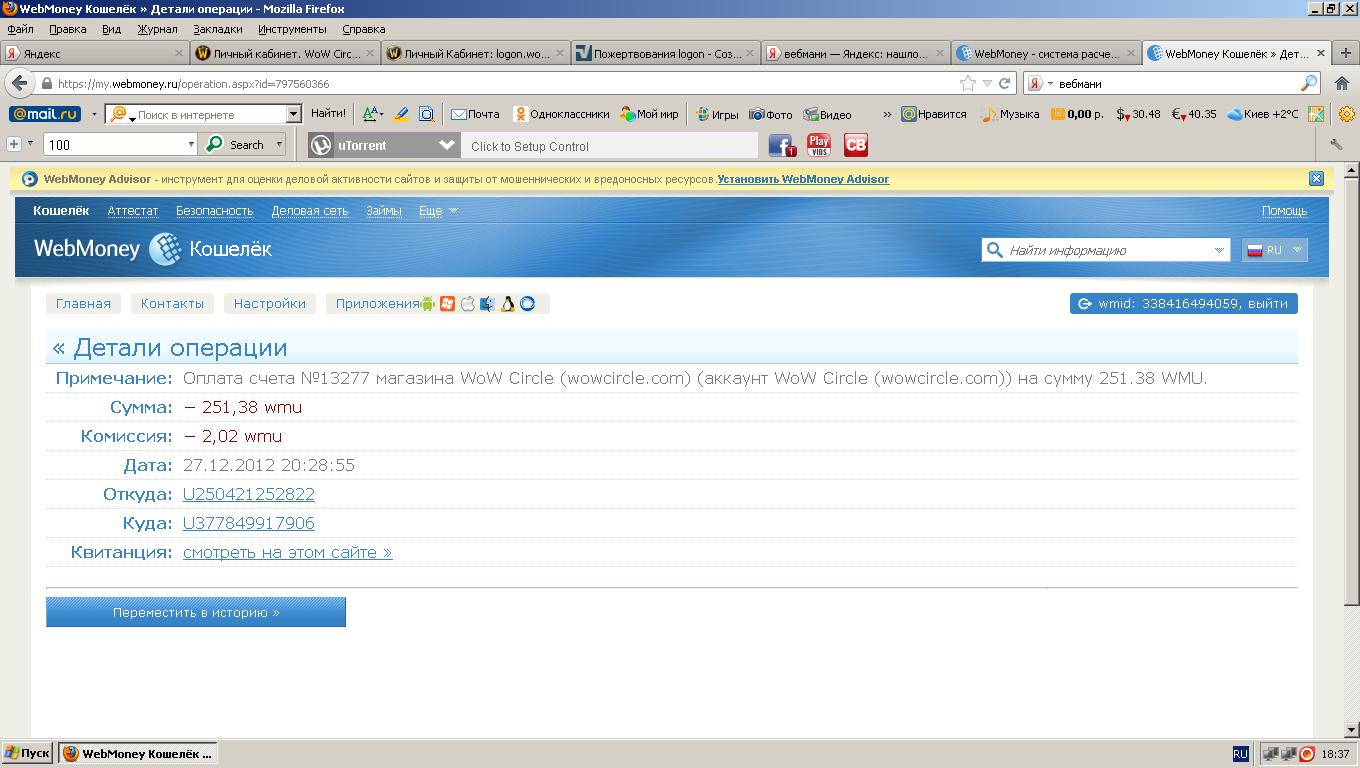Click the uTorrent logo icon
The height and width of the screenshot is (768, 1360).
(321, 145)
